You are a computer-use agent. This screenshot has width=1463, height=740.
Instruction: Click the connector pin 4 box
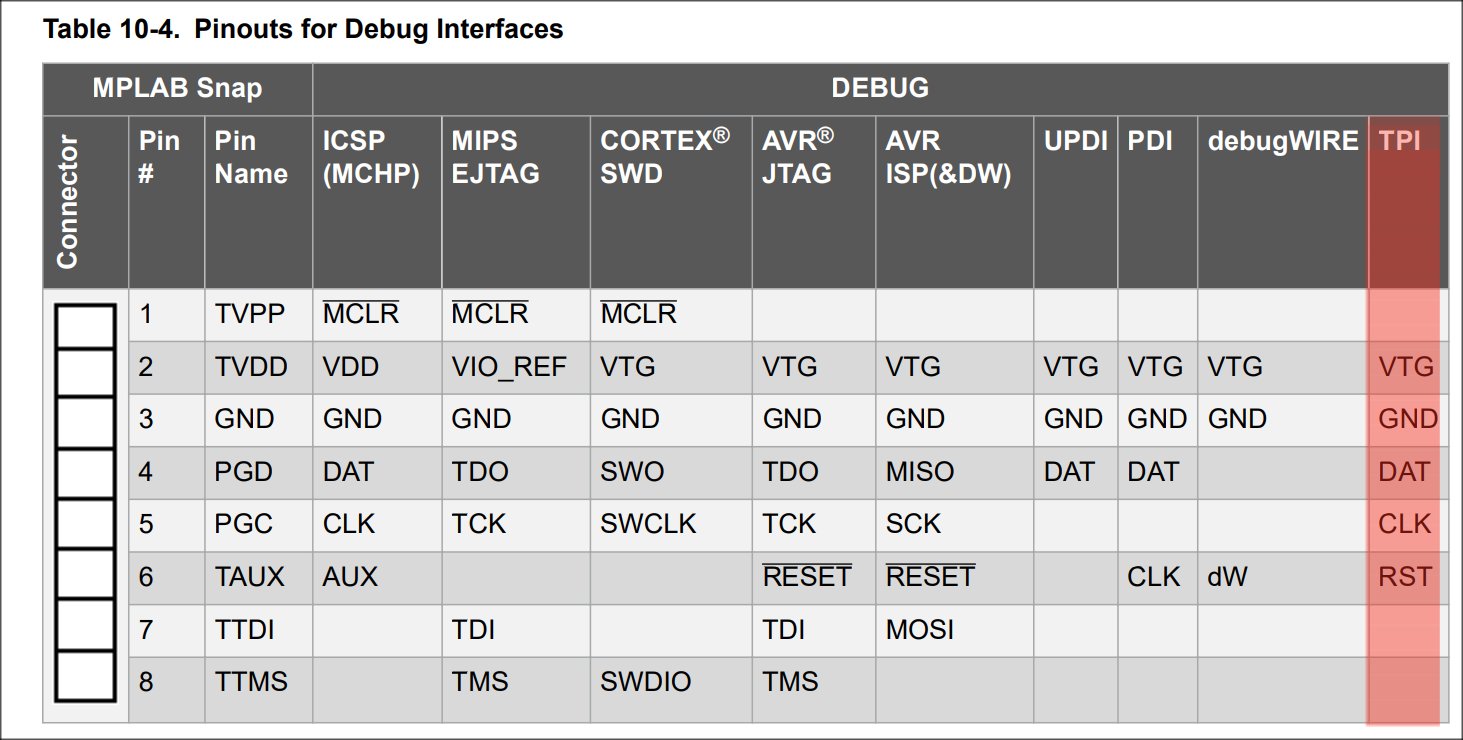tap(84, 474)
